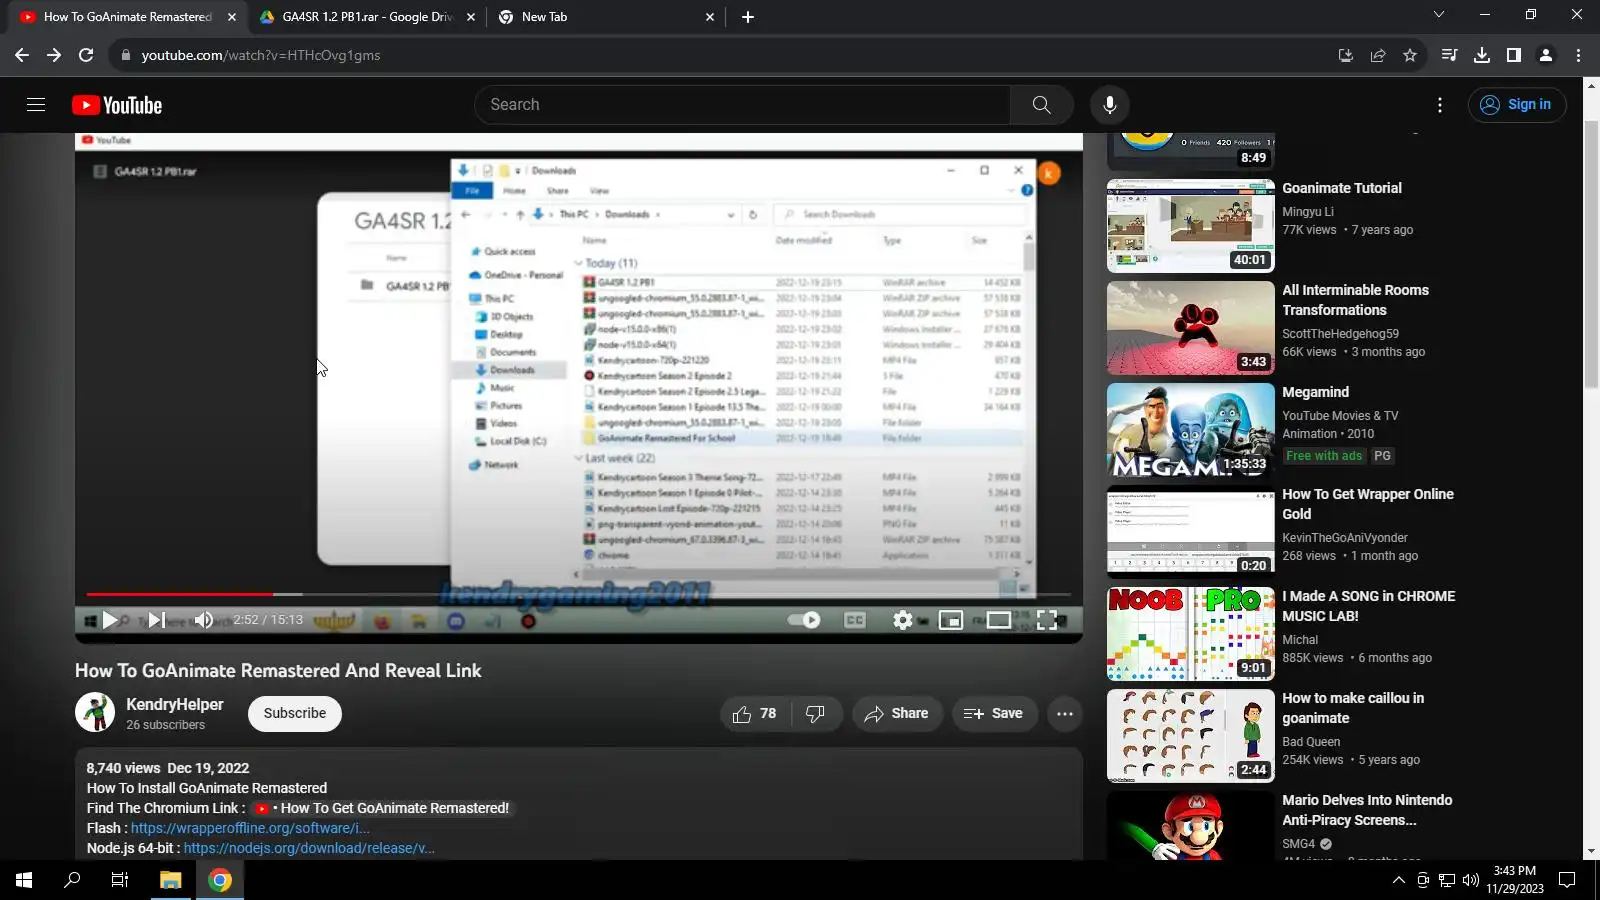The image size is (1600, 900).
Task: Open the wrapperoffline.org Flash link
Action: (250, 828)
